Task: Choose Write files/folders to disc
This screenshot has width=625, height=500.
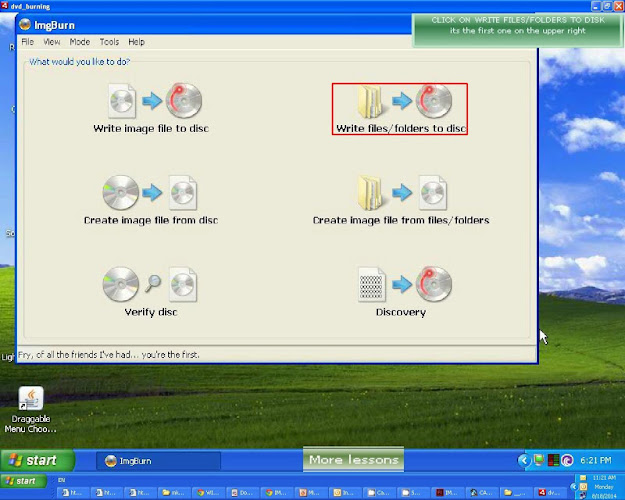Action: [x=400, y=109]
